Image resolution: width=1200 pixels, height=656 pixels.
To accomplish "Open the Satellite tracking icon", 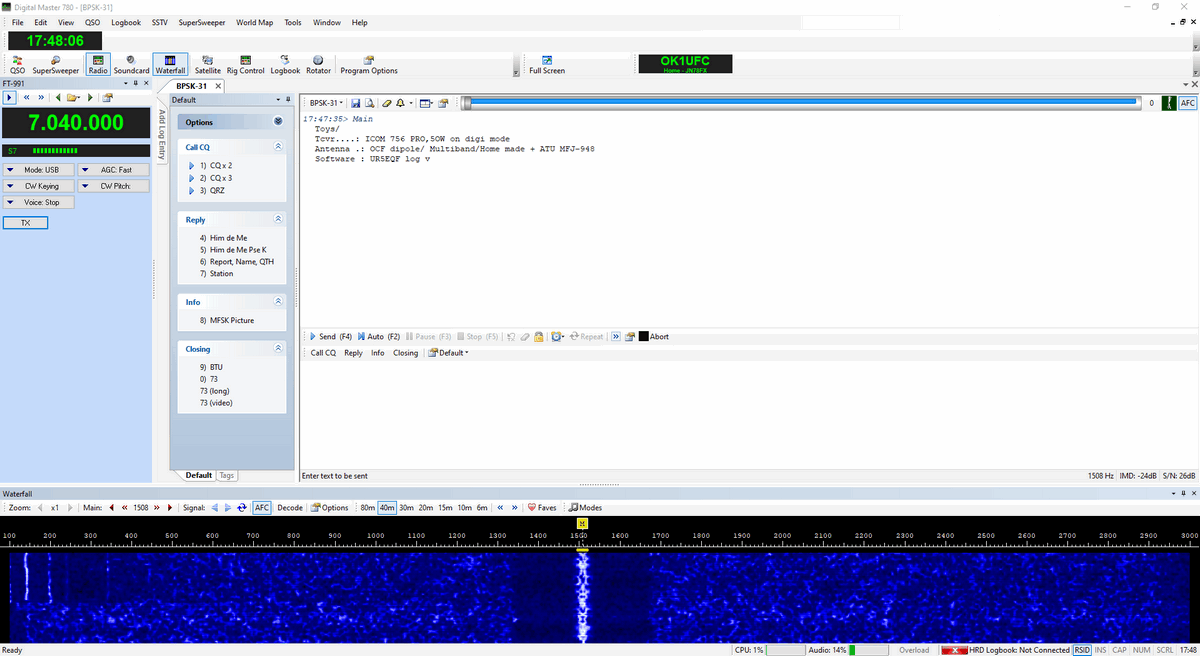I will pos(208,65).
